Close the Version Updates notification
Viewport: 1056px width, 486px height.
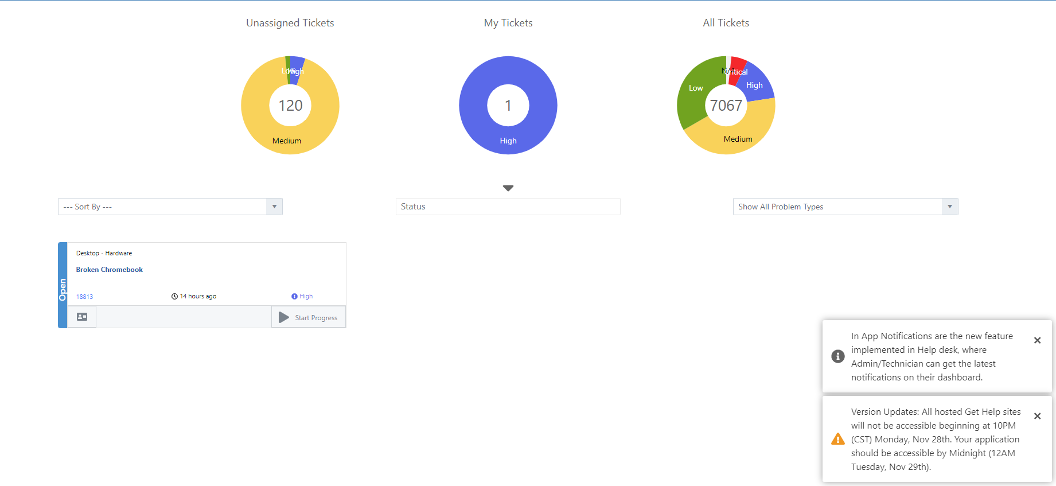click(1037, 416)
